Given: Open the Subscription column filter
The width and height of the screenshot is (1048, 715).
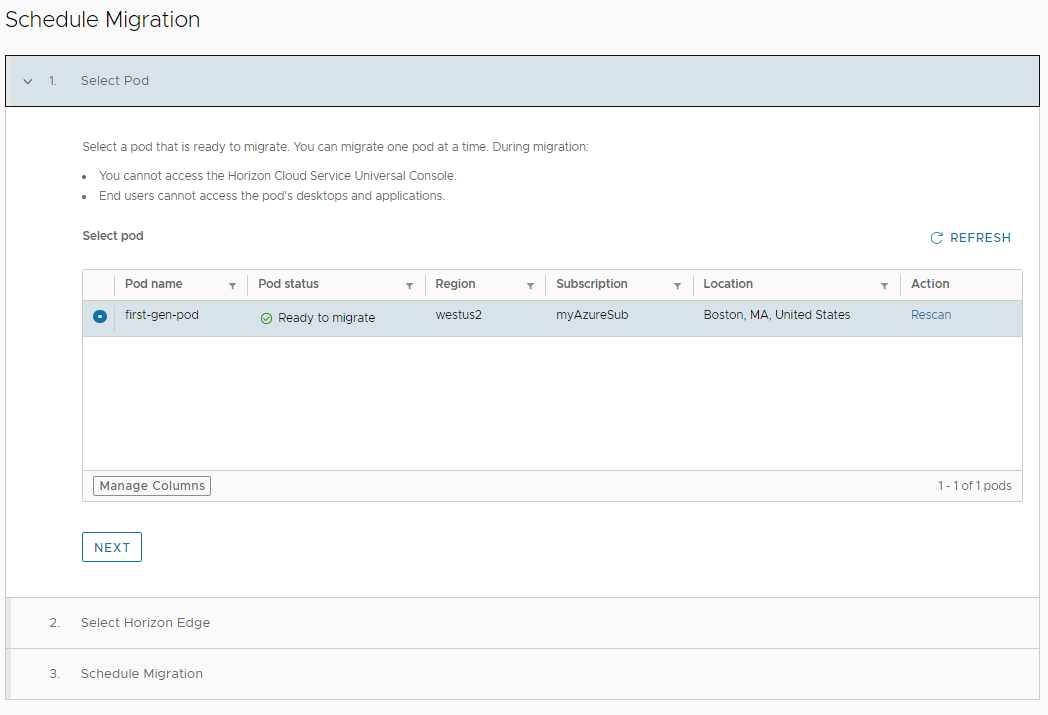Looking at the screenshot, I should pos(677,286).
